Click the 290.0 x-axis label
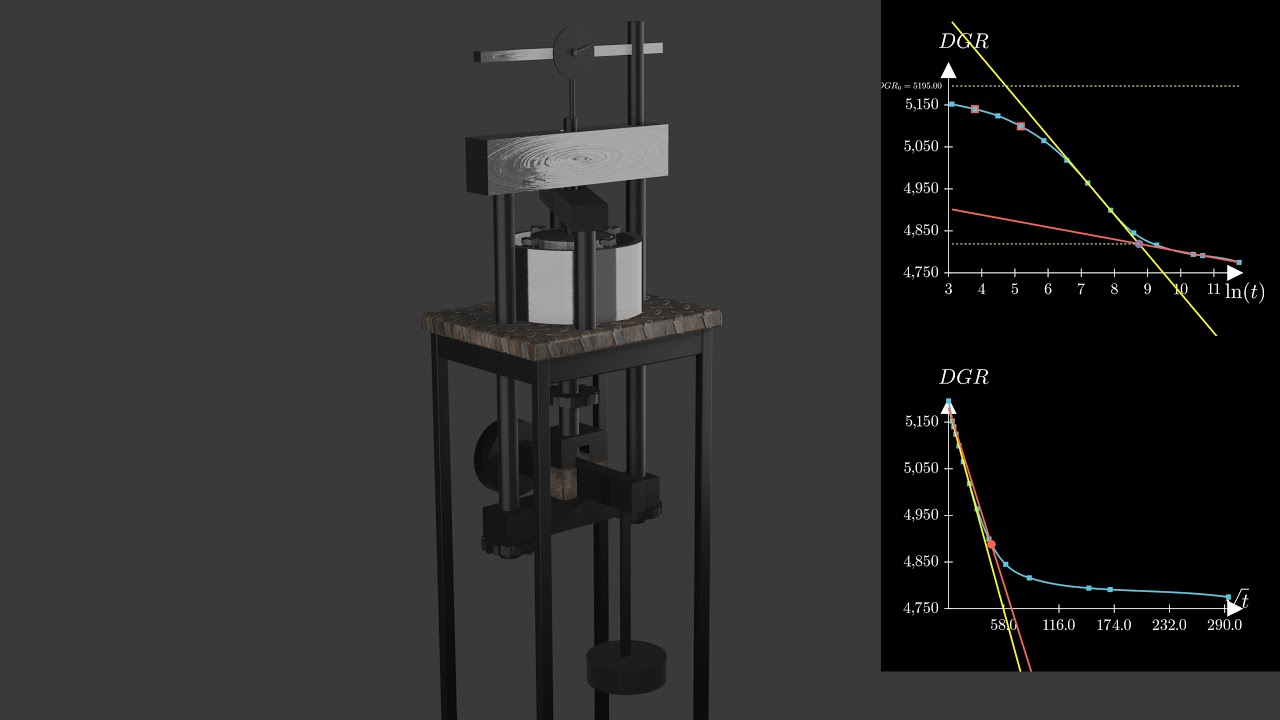This screenshot has width=1280, height=720. point(1224,625)
